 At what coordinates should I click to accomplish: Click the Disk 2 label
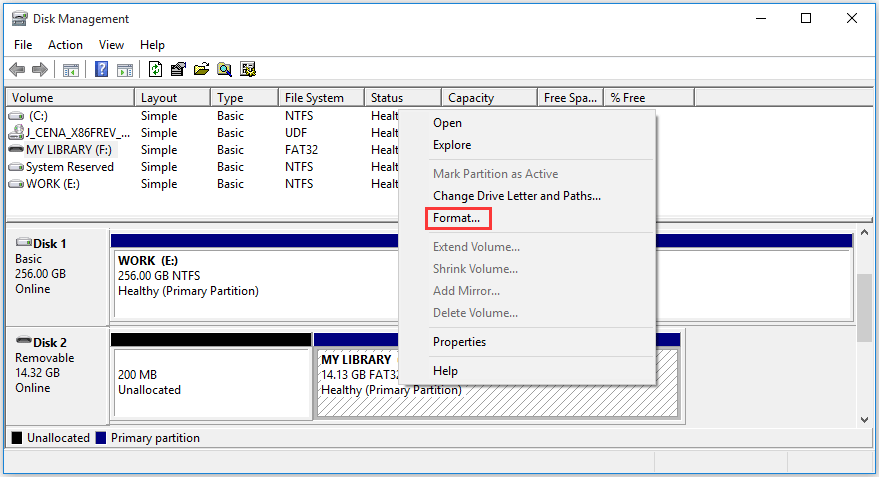pyautogui.click(x=50, y=342)
